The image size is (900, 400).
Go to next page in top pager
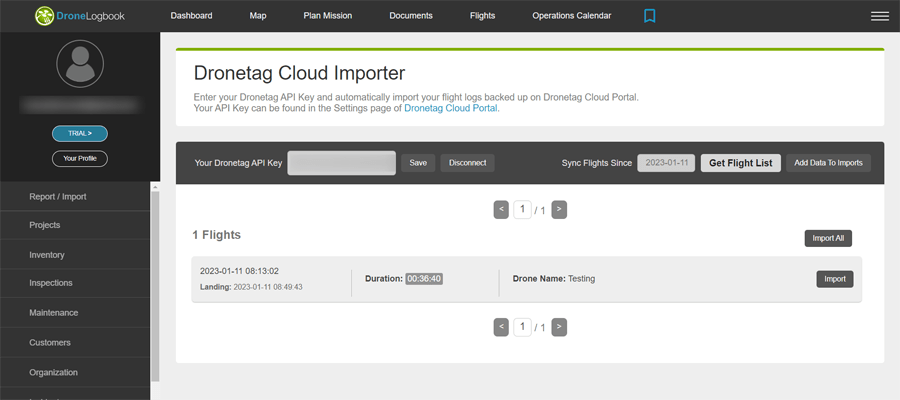point(559,209)
